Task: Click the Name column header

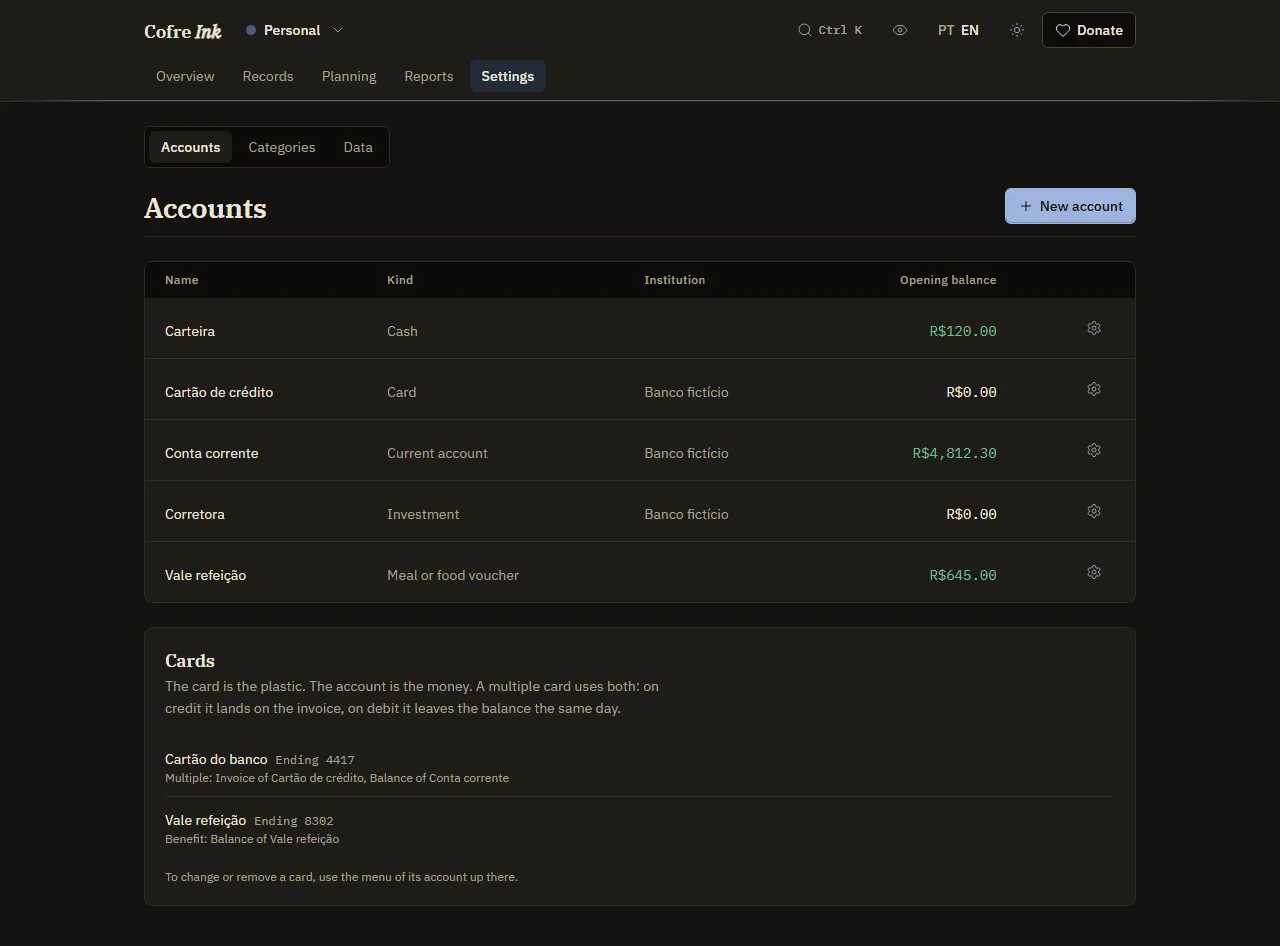Action: (182, 280)
